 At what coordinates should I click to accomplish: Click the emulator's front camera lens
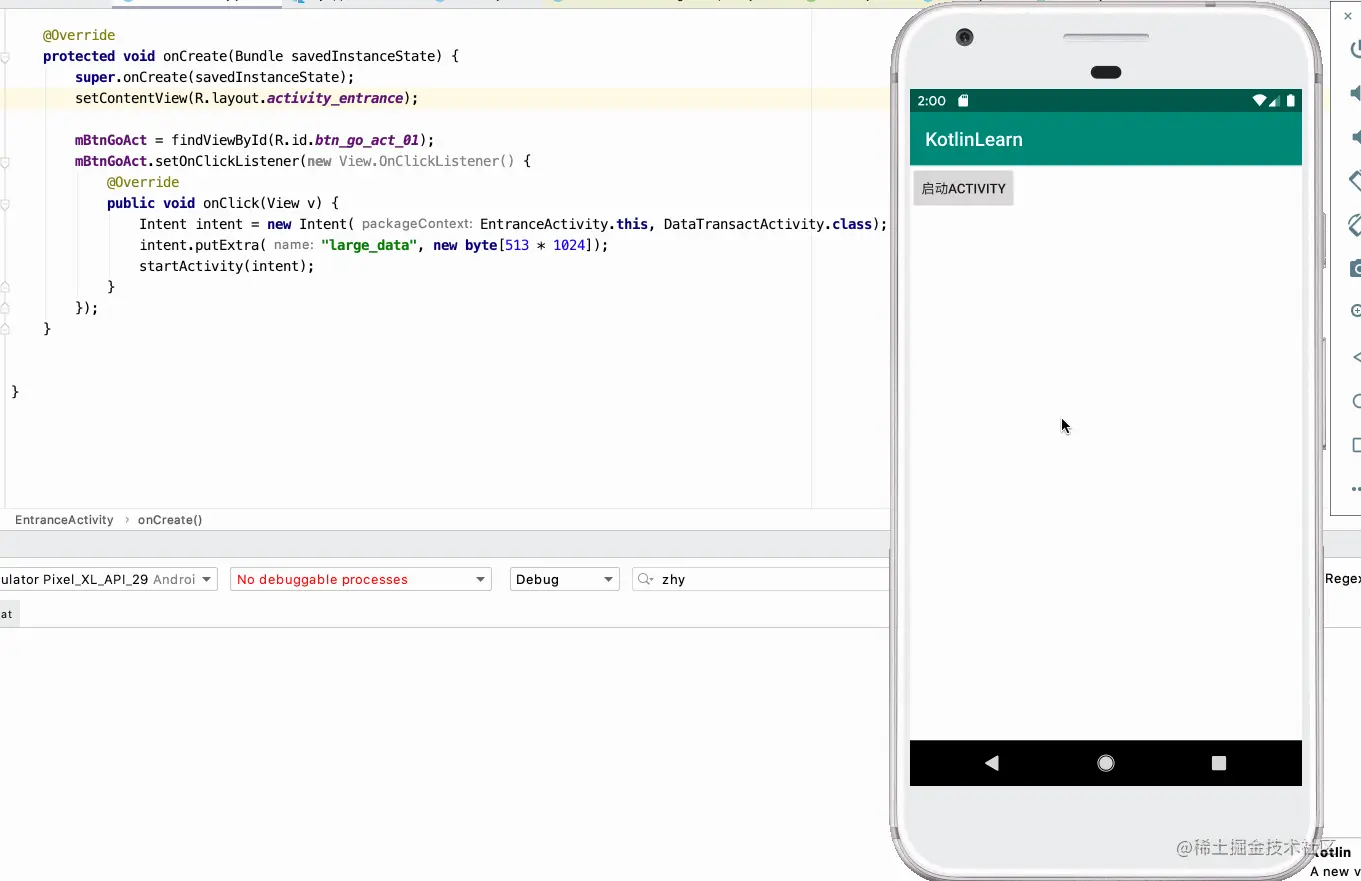964,37
